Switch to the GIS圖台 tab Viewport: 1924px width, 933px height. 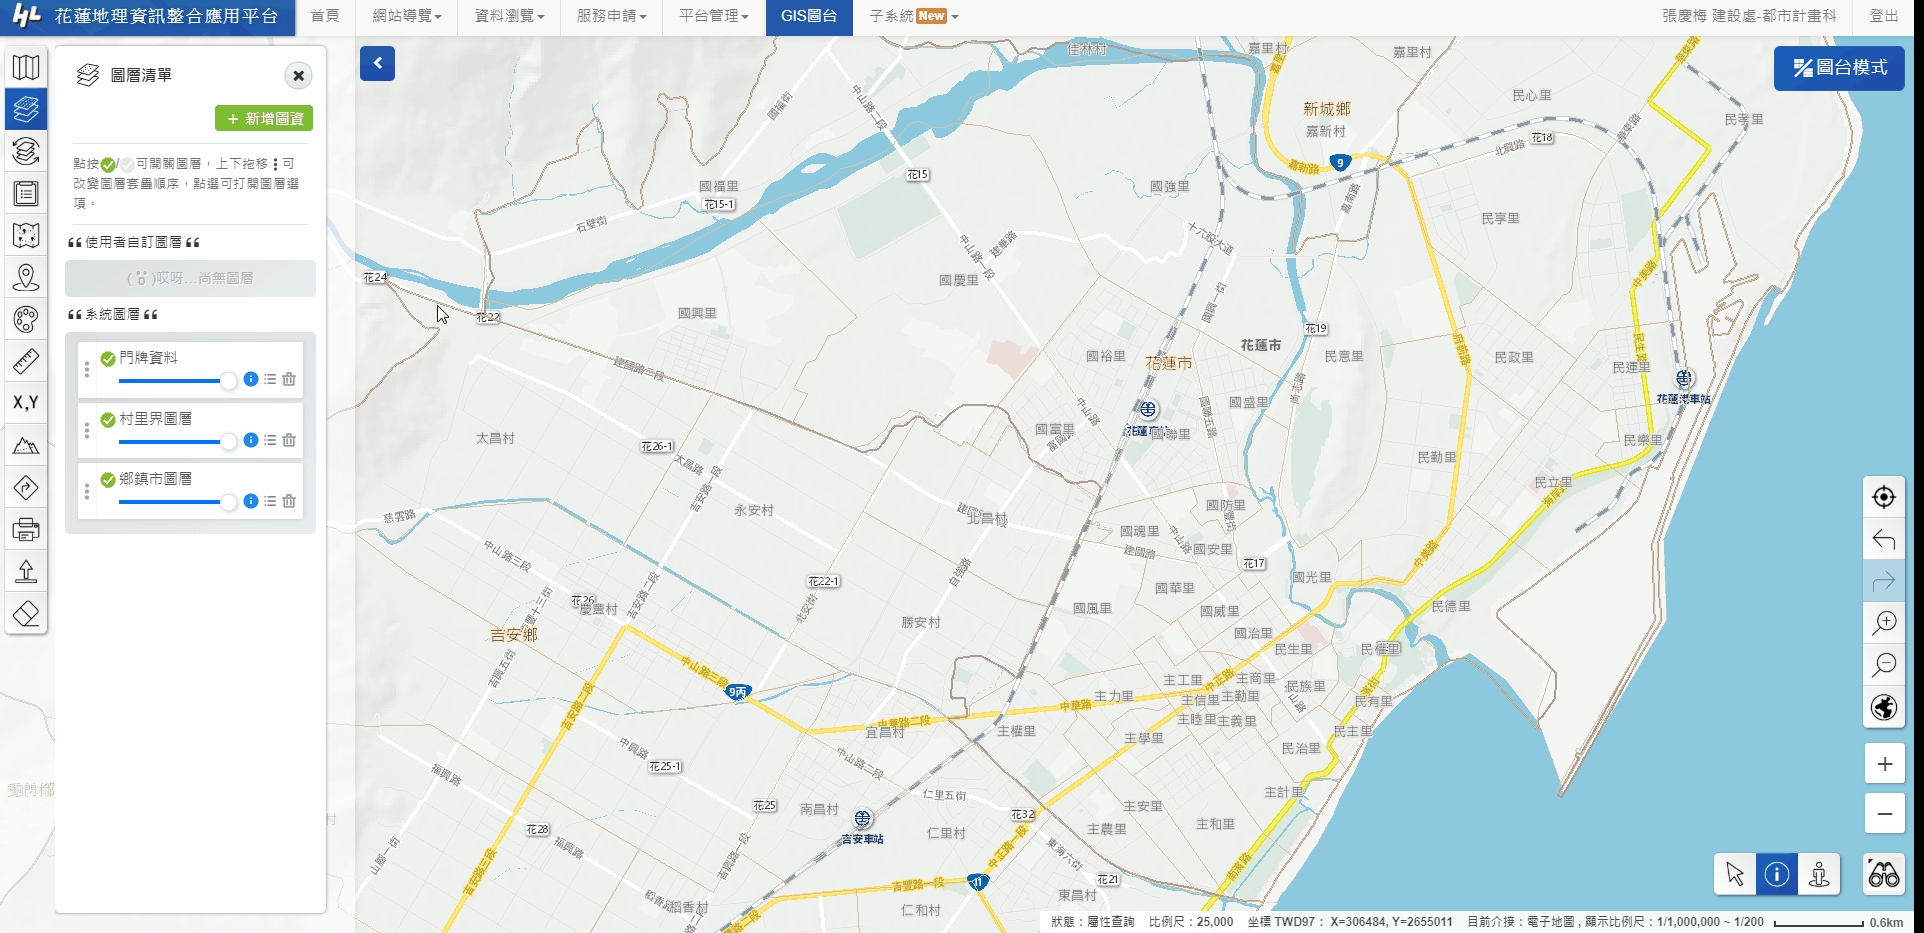point(808,16)
